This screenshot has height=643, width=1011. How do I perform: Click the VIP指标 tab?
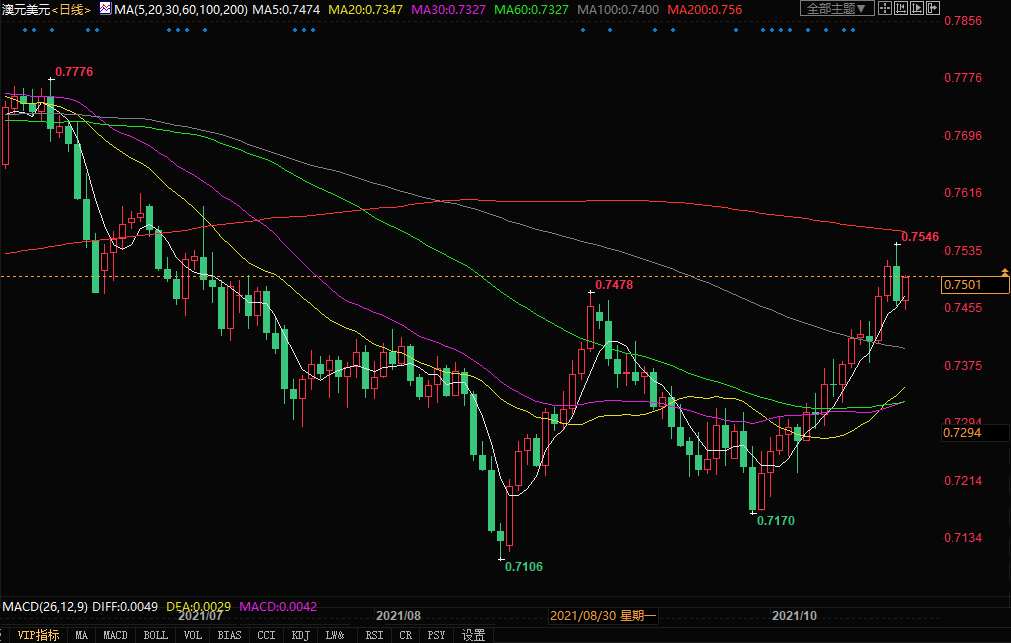(x=39, y=635)
